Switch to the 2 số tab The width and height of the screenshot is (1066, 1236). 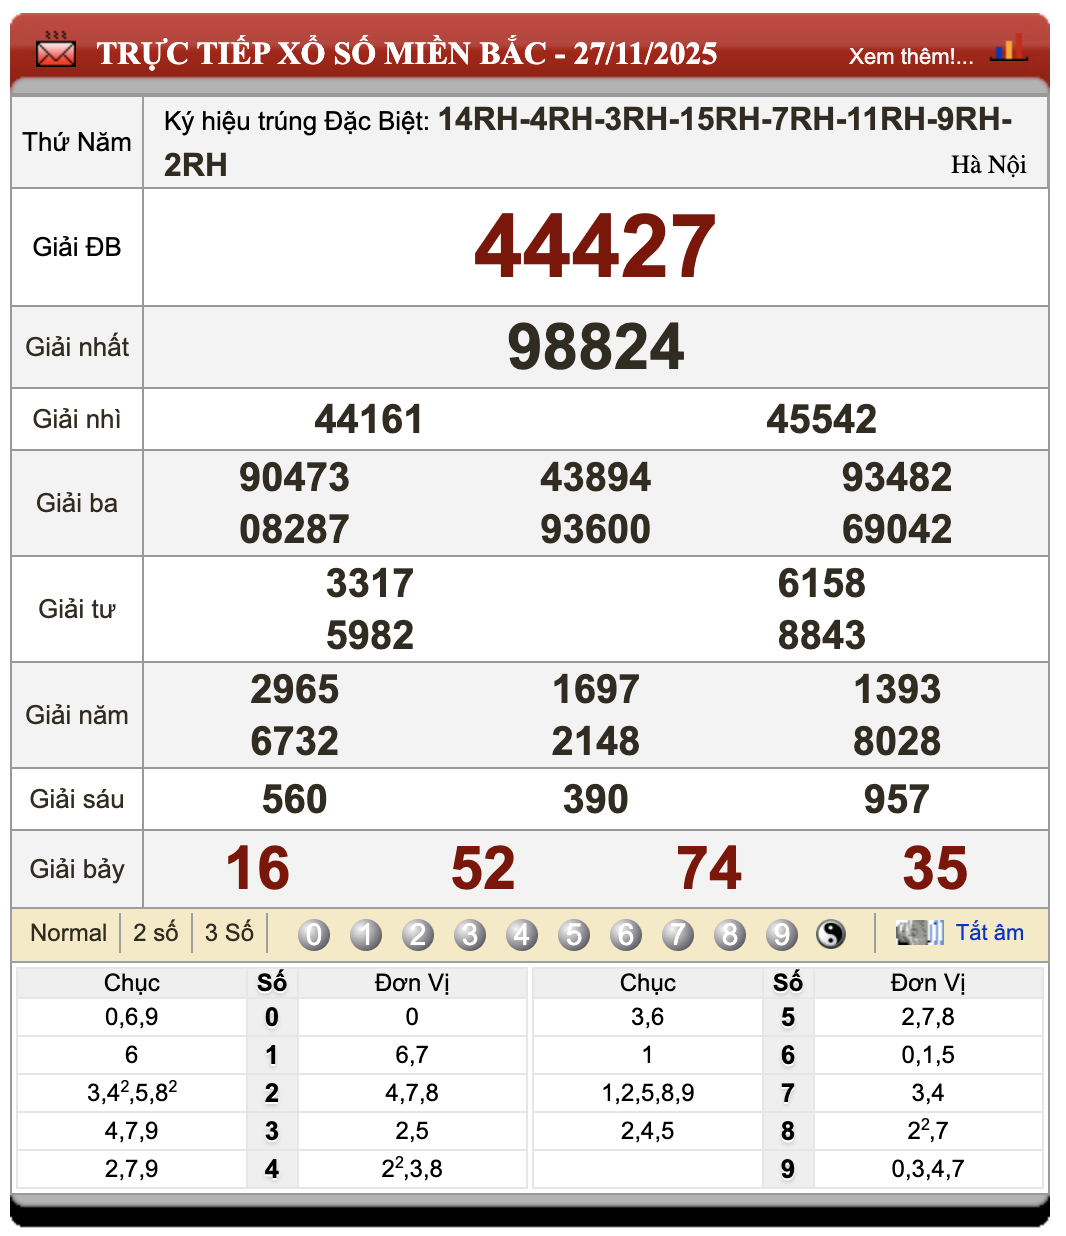[x=156, y=932]
